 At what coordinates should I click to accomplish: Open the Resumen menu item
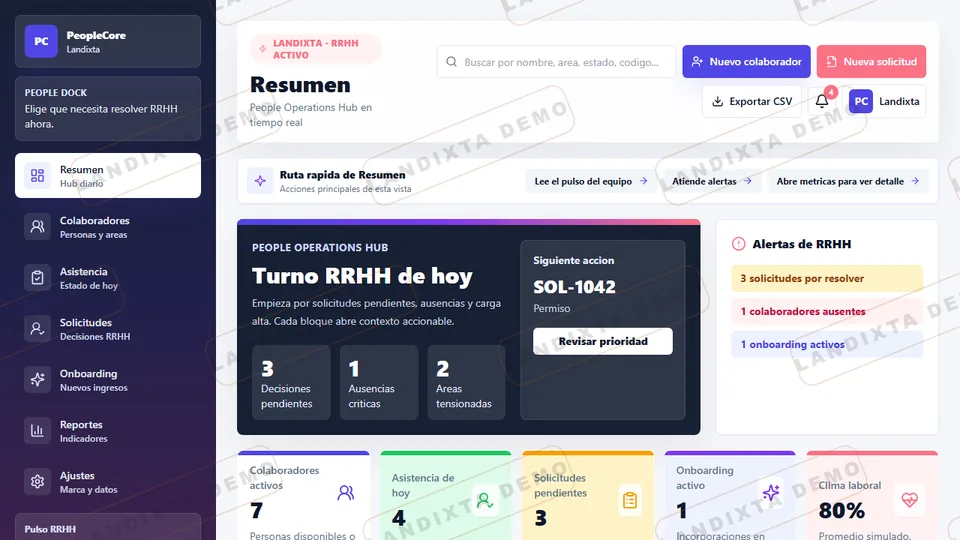click(x=108, y=176)
